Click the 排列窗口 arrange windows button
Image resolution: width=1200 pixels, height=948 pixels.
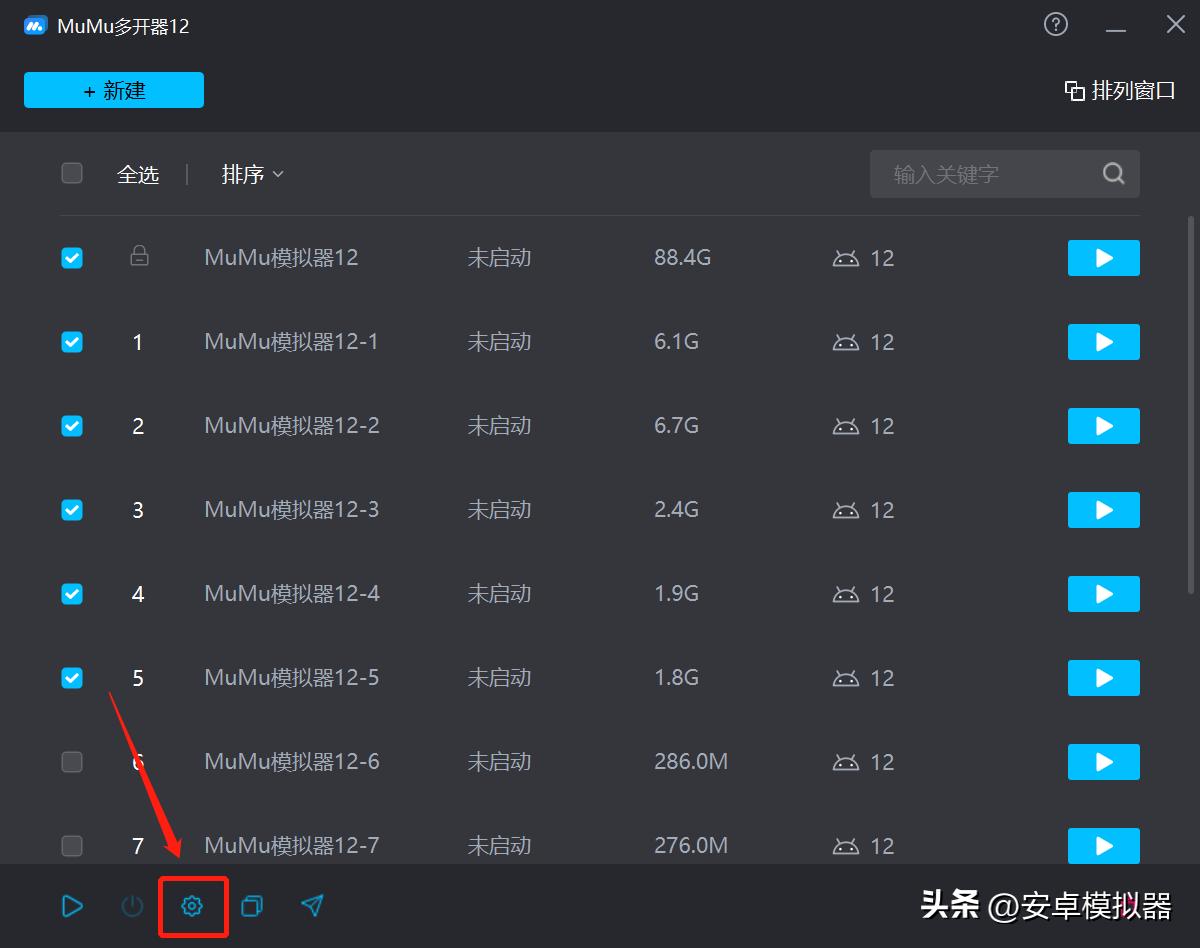coord(1118,89)
